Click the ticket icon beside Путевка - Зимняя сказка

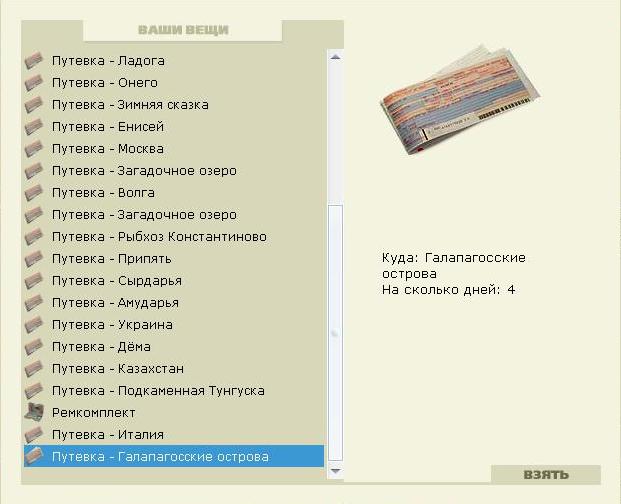click(x=34, y=105)
